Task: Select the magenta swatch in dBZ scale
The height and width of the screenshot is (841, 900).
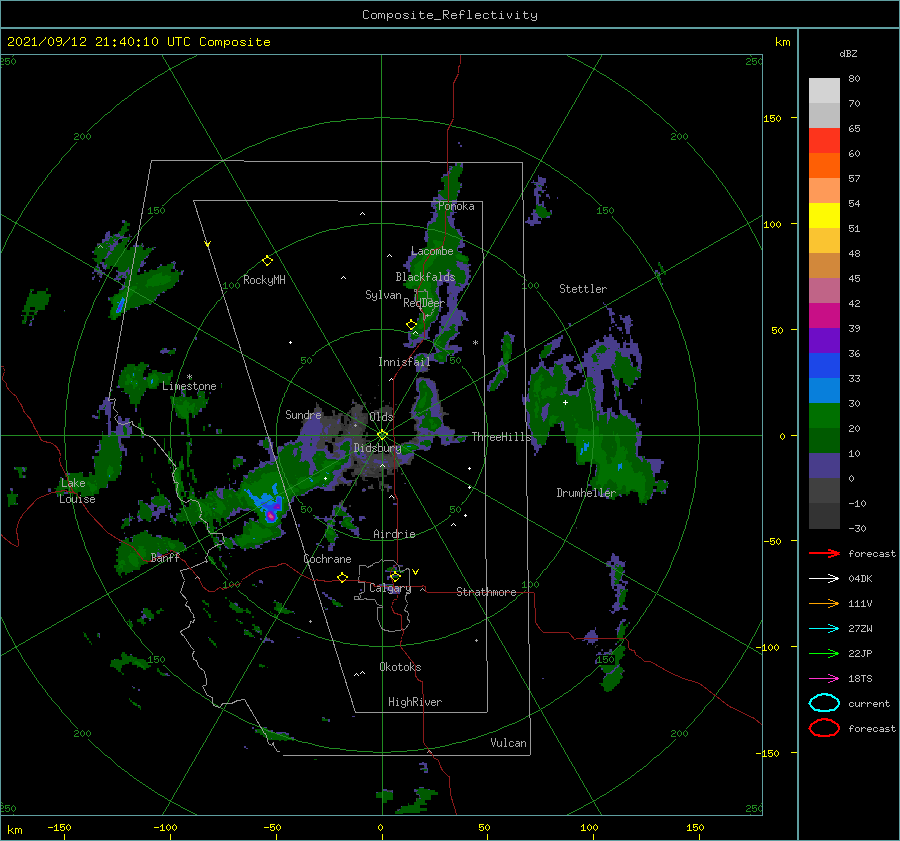Action: pos(824,316)
